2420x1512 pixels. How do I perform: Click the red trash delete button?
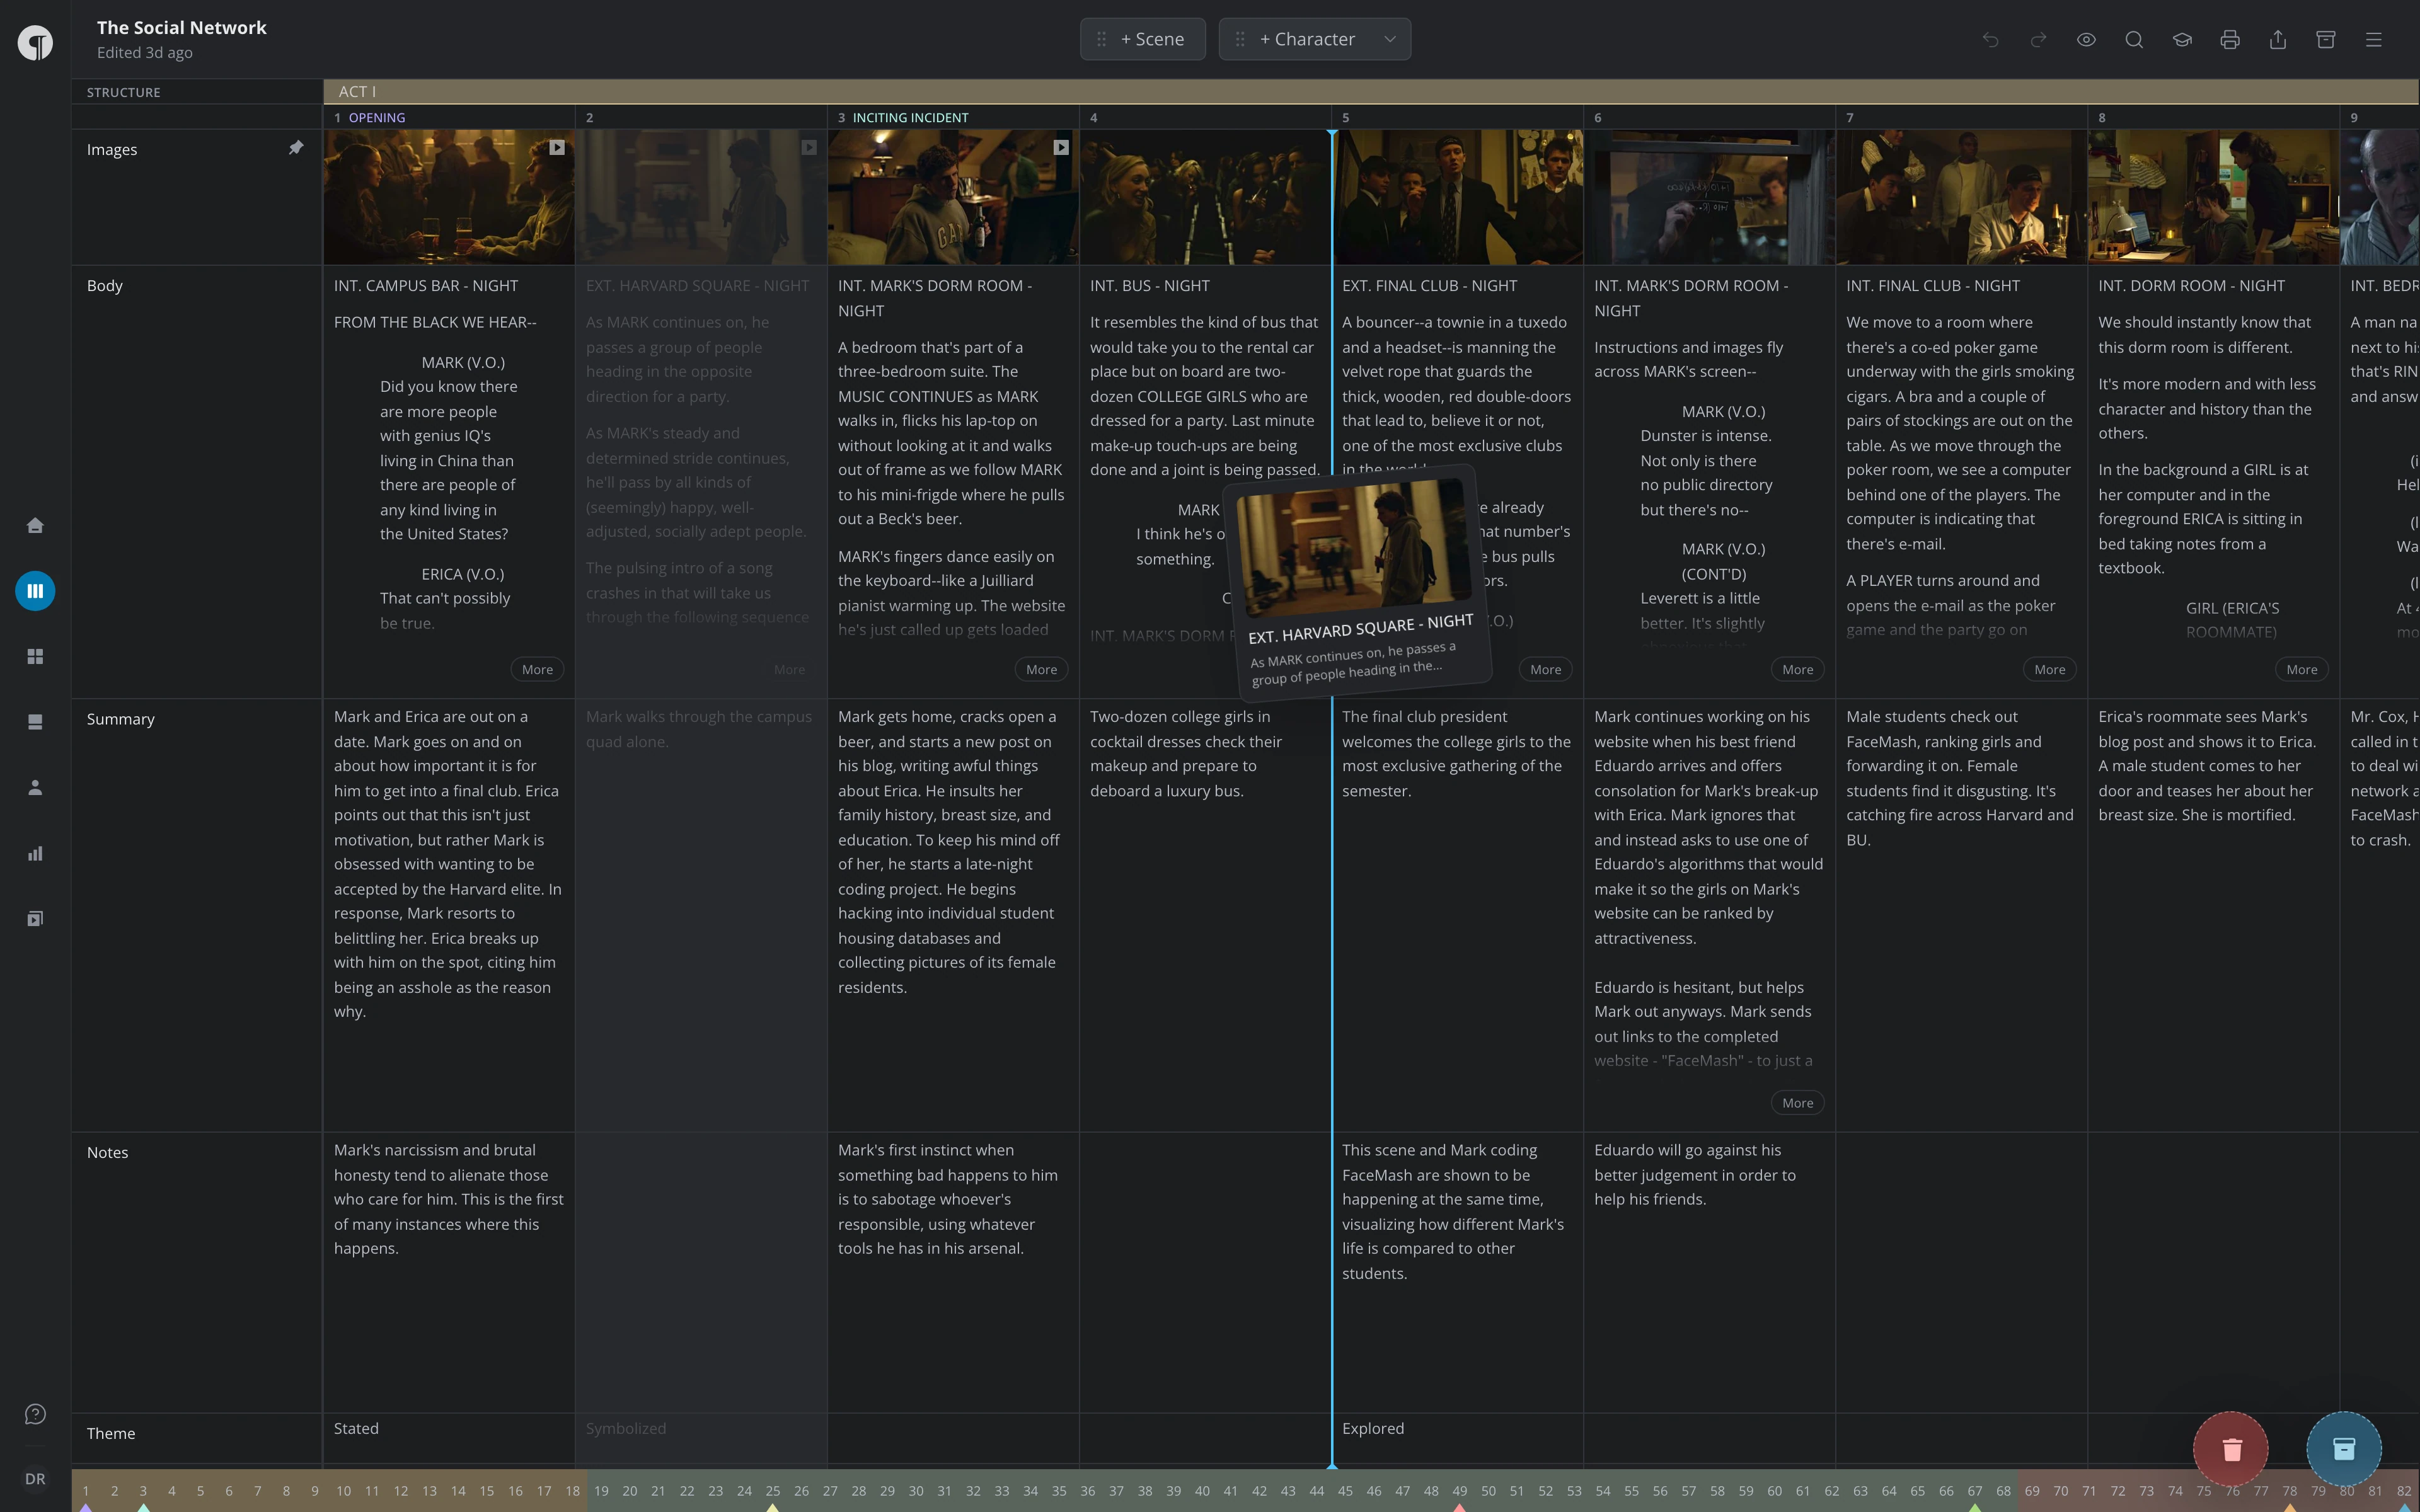[2231, 1449]
